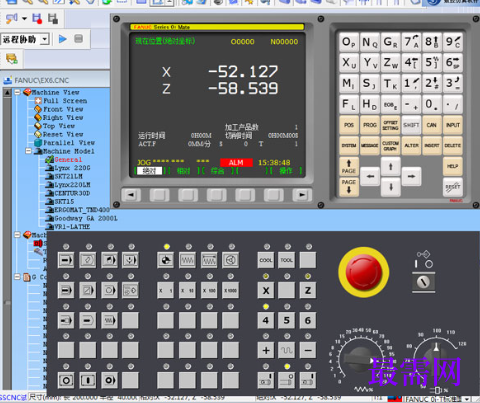Click the EOB key on keypad
The width and height of the screenshot is (480, 403).
(390, 104)
